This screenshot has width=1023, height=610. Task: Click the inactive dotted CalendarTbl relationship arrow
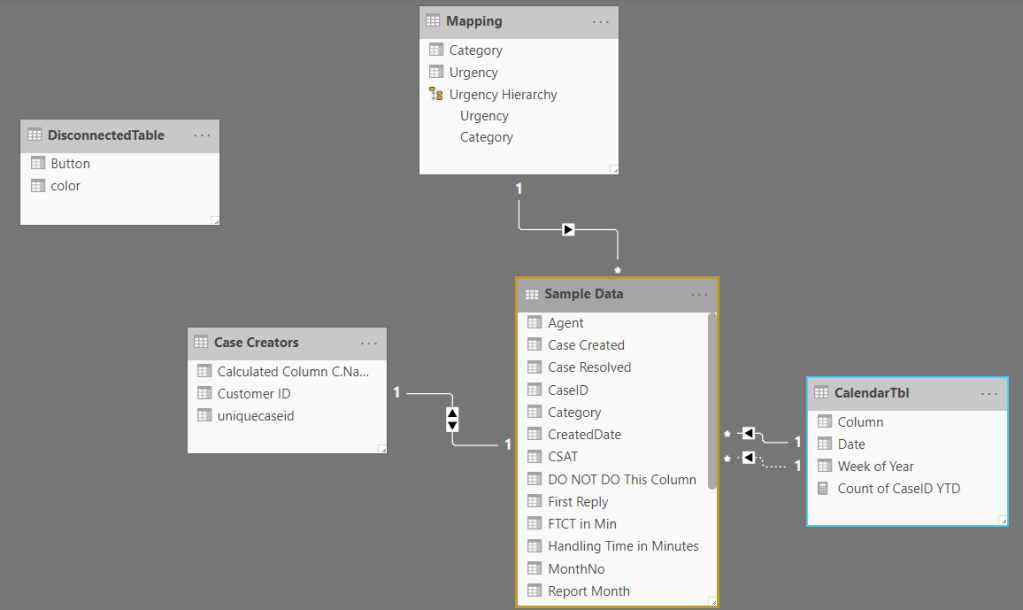click(x=747, y=458)
